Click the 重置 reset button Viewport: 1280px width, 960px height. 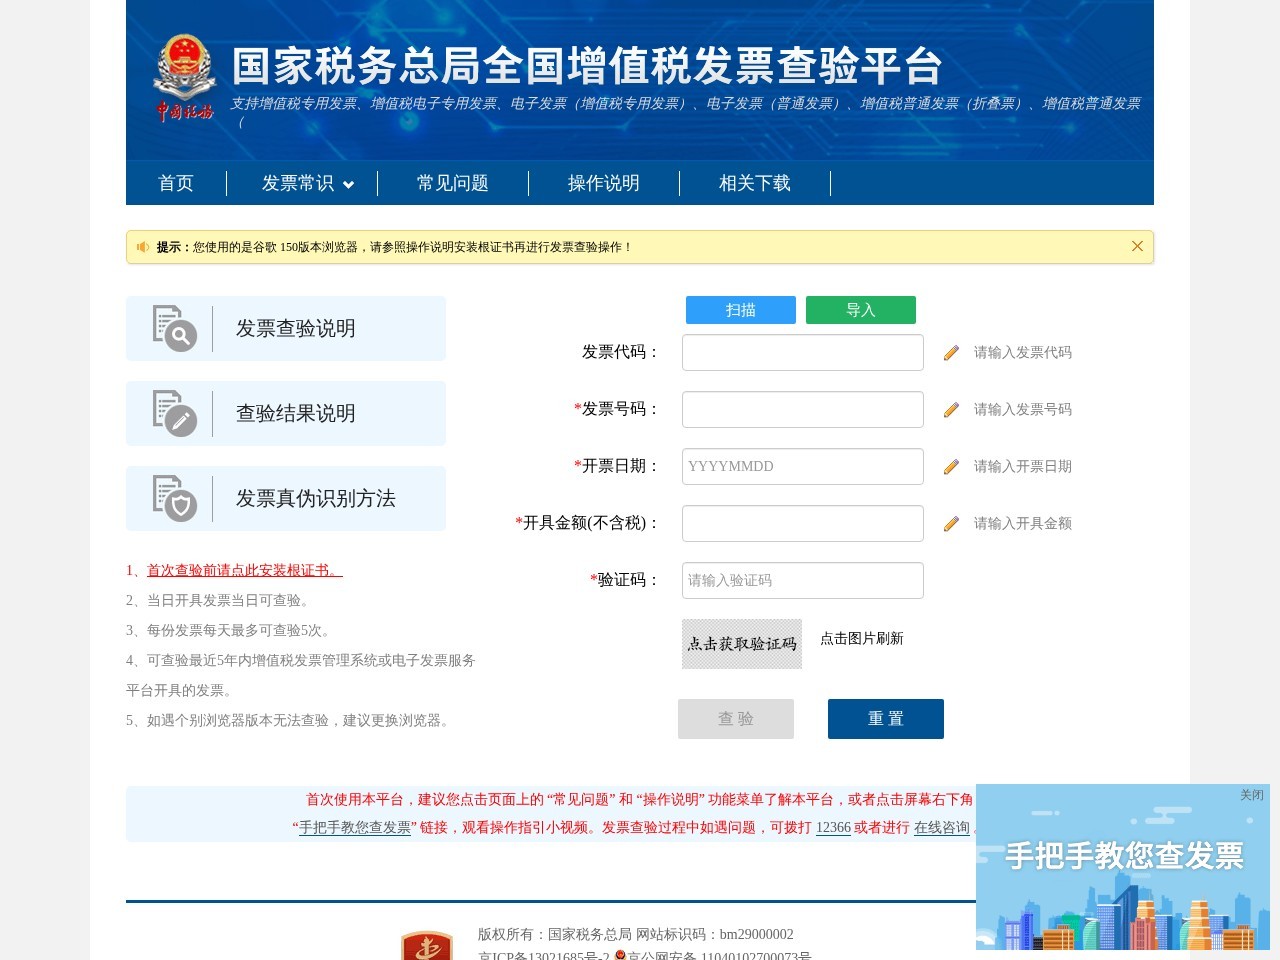pos(886,719)
